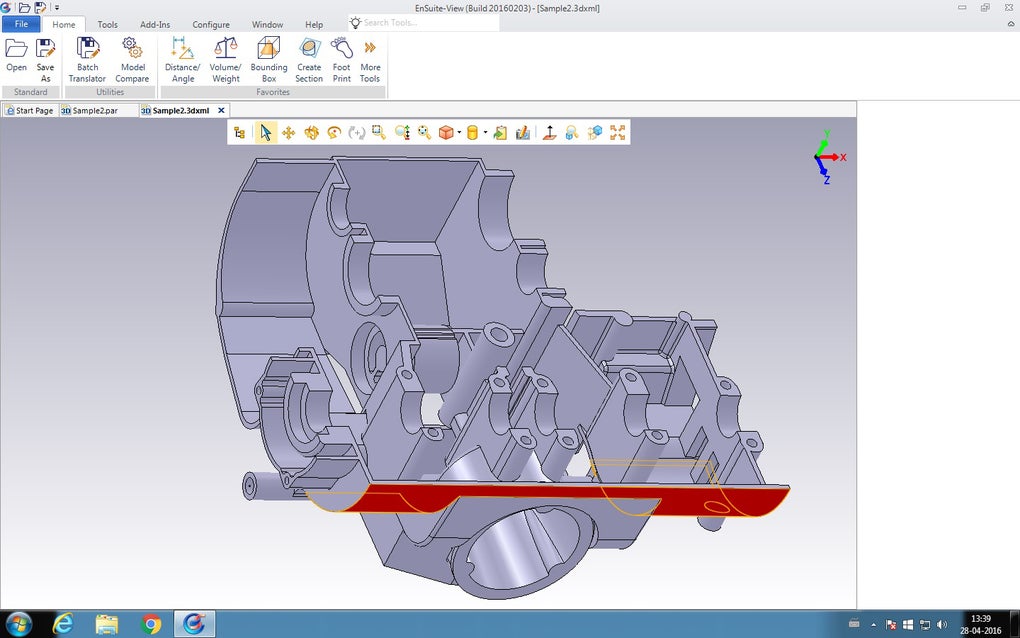Click the Action Center flag icon
The image size is (1020, 638).
[891, 625]
